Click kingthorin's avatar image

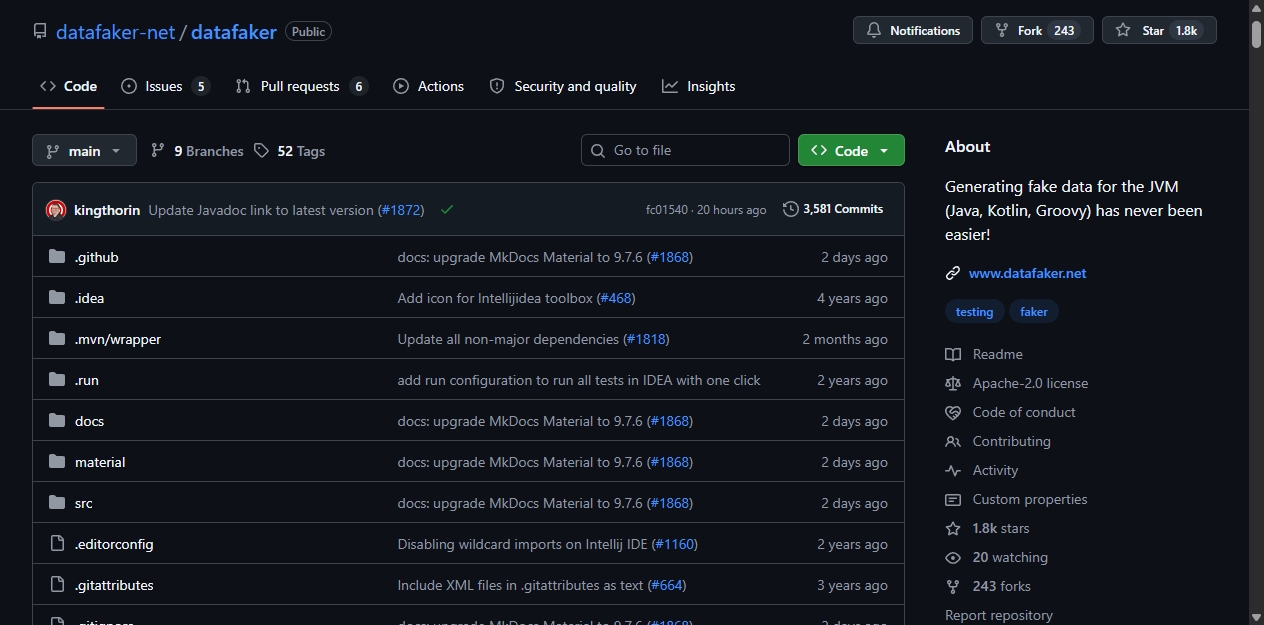coord(56,210)
